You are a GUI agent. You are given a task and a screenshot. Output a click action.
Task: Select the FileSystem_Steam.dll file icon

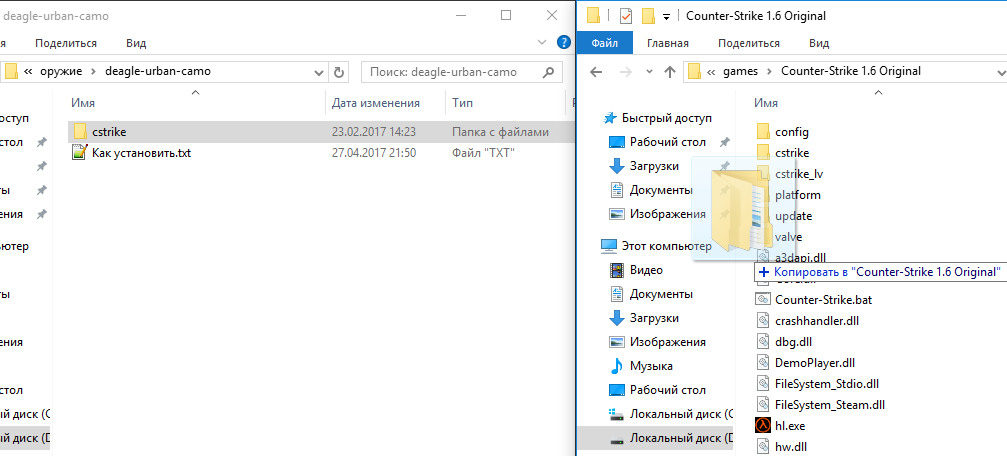pyautogui.click(x=764, y=405)
